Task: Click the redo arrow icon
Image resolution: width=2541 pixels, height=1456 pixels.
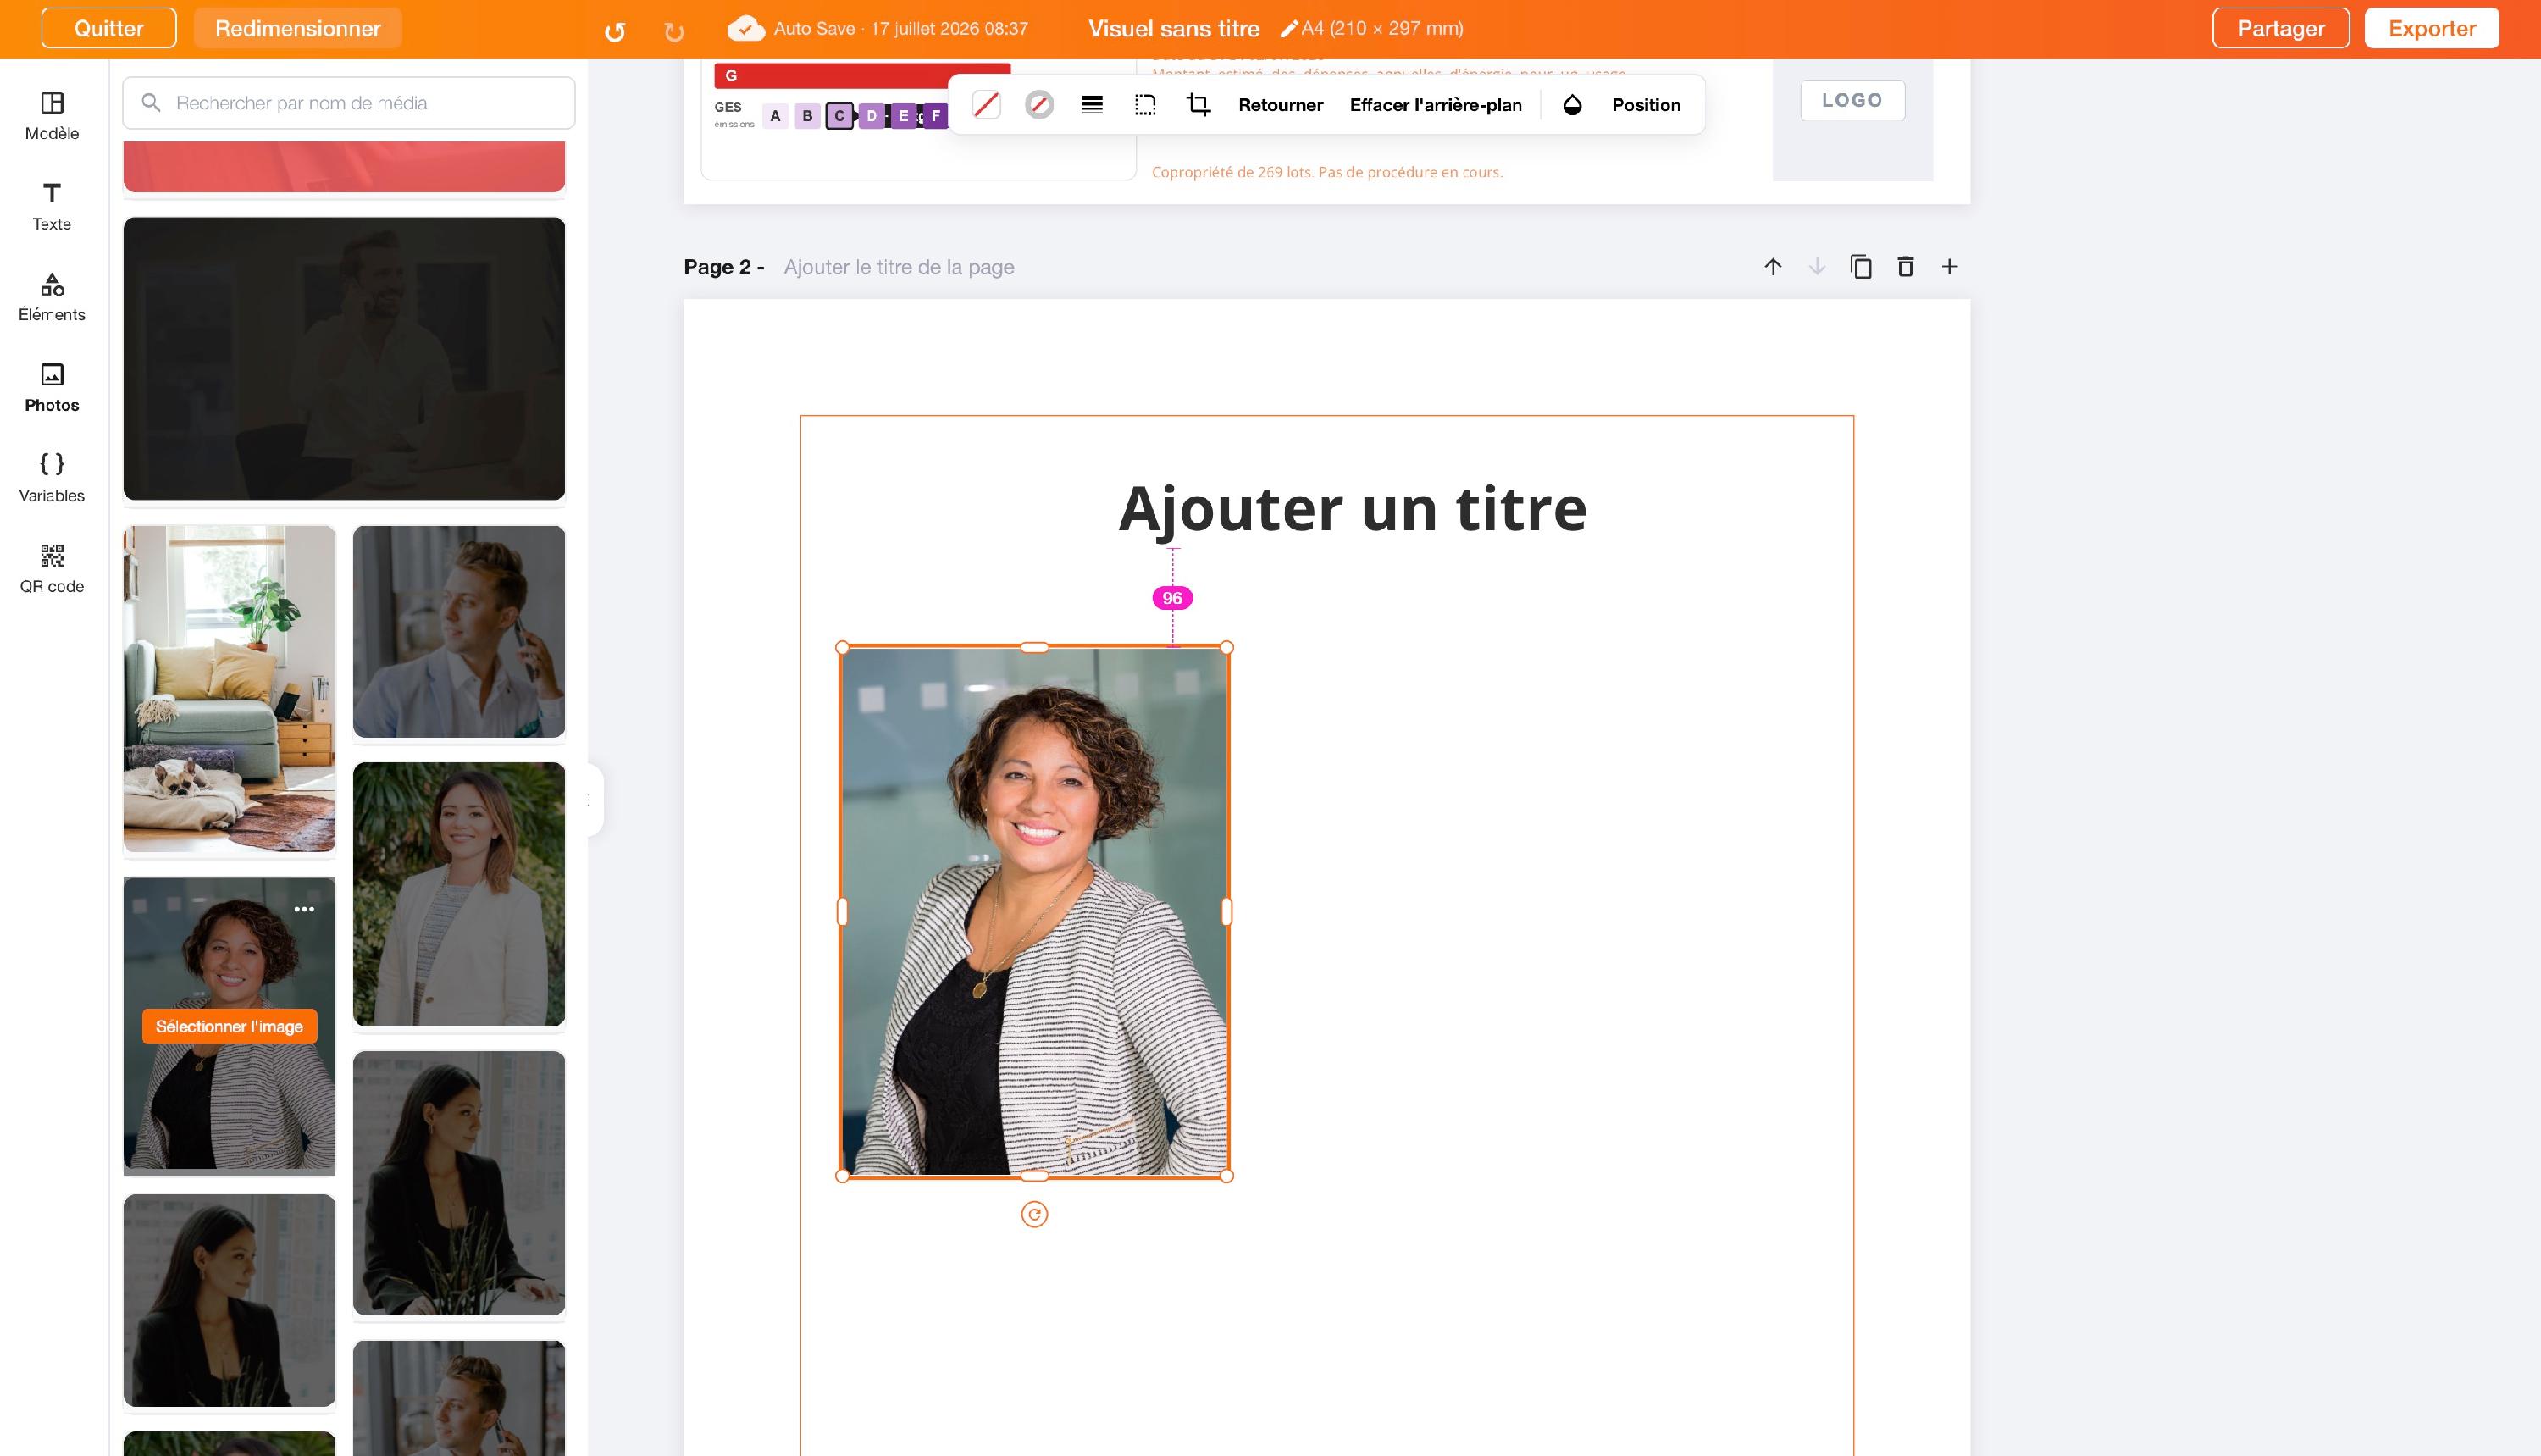Action: [x=674, y=32]
